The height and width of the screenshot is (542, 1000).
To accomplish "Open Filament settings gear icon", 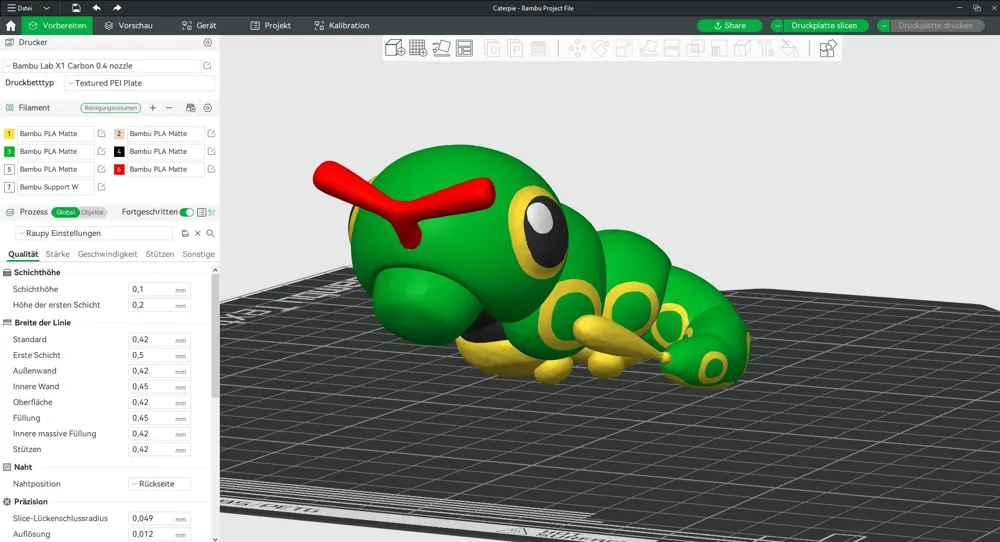I will click(x=207, y=108).
